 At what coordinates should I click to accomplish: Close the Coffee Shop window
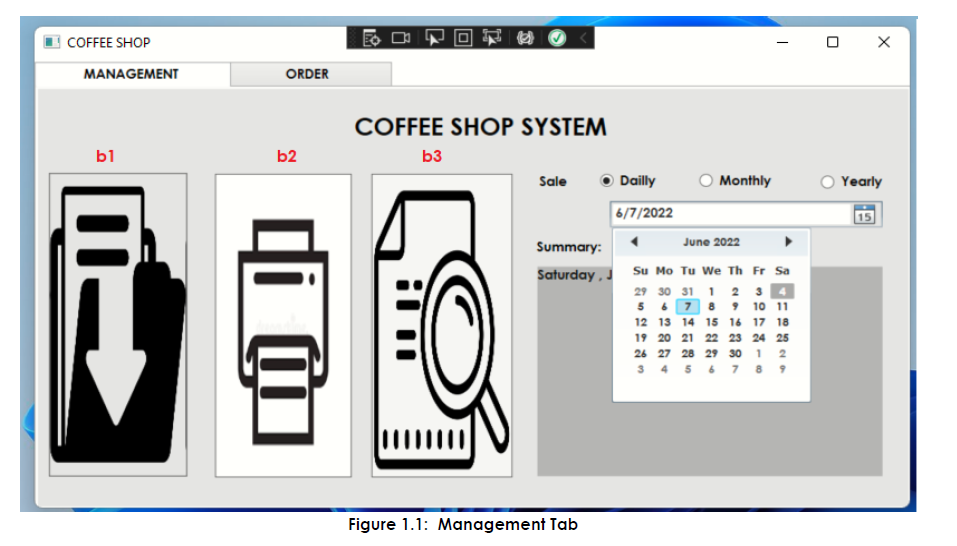[884, 42]
